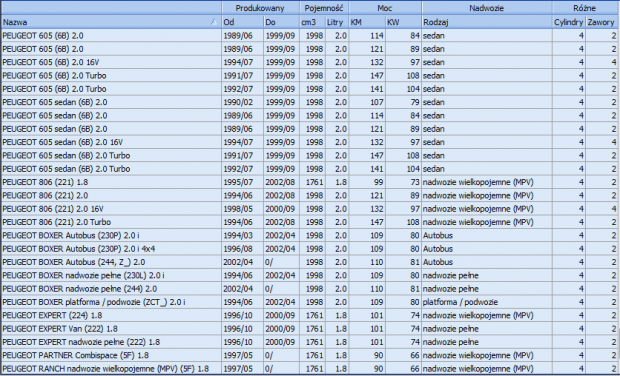Select PEUGEOT BOXER nadwozie pełne (244) 2.0

(310, 289)
